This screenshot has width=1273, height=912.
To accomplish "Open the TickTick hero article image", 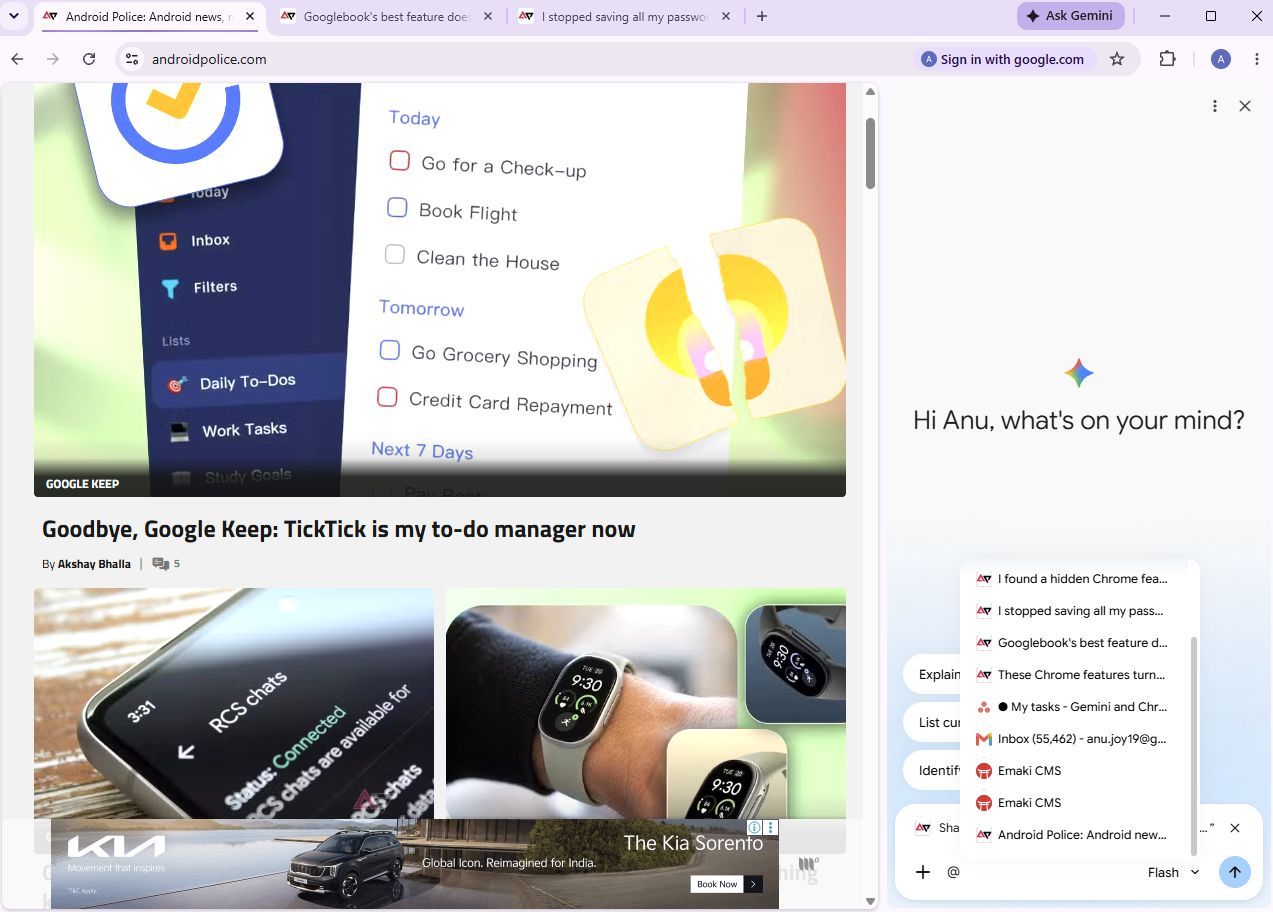I will [x=440, y=289].
